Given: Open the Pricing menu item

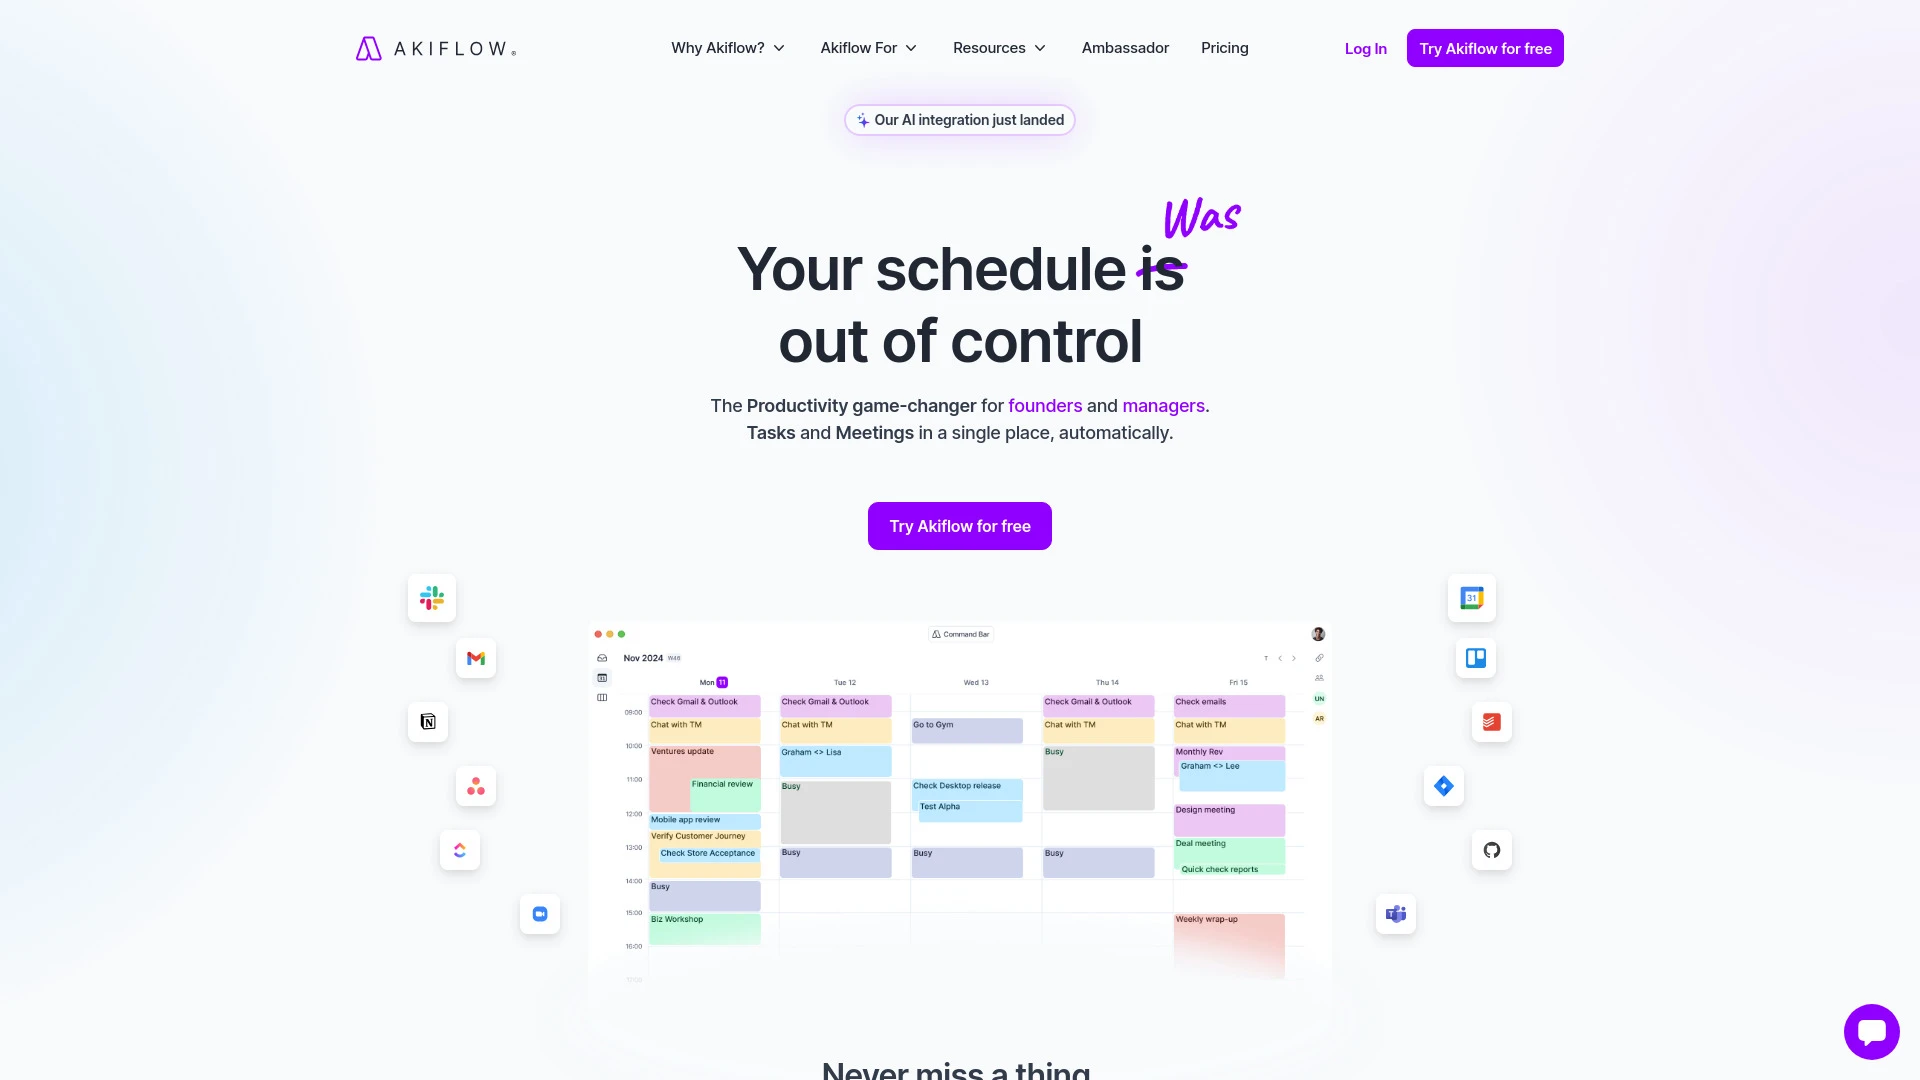Looking at the screenshot, I should coord(1224,47).
